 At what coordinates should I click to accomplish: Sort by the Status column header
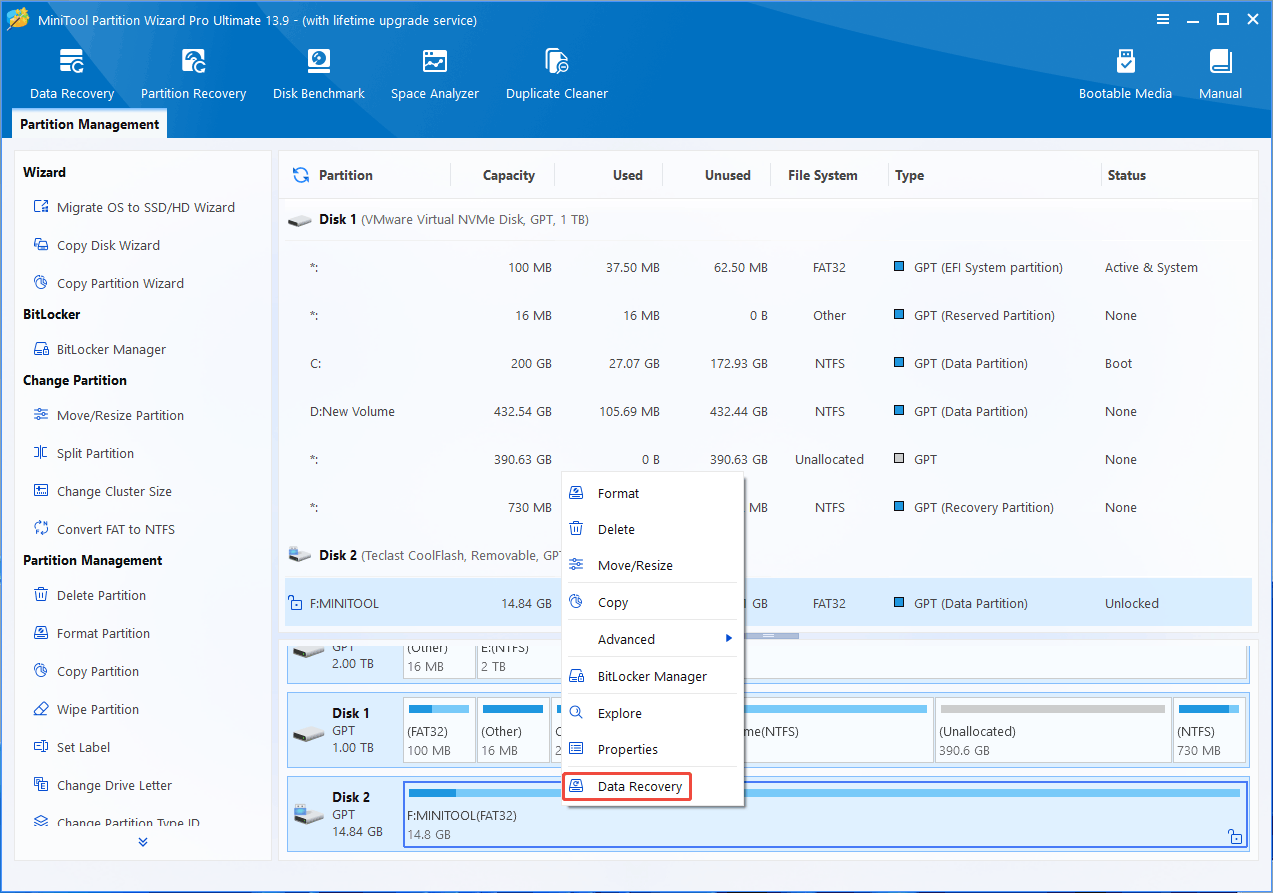coord(1126,175)
